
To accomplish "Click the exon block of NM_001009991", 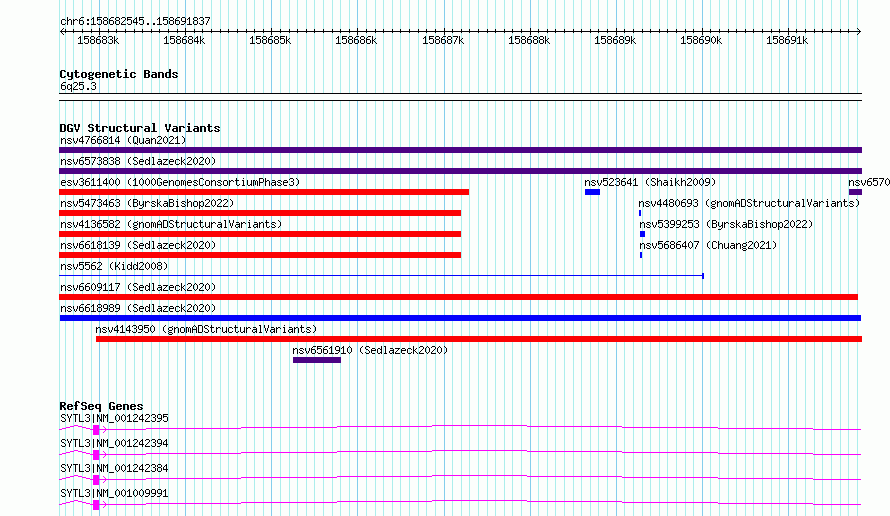I will click(x=96, y=505).
